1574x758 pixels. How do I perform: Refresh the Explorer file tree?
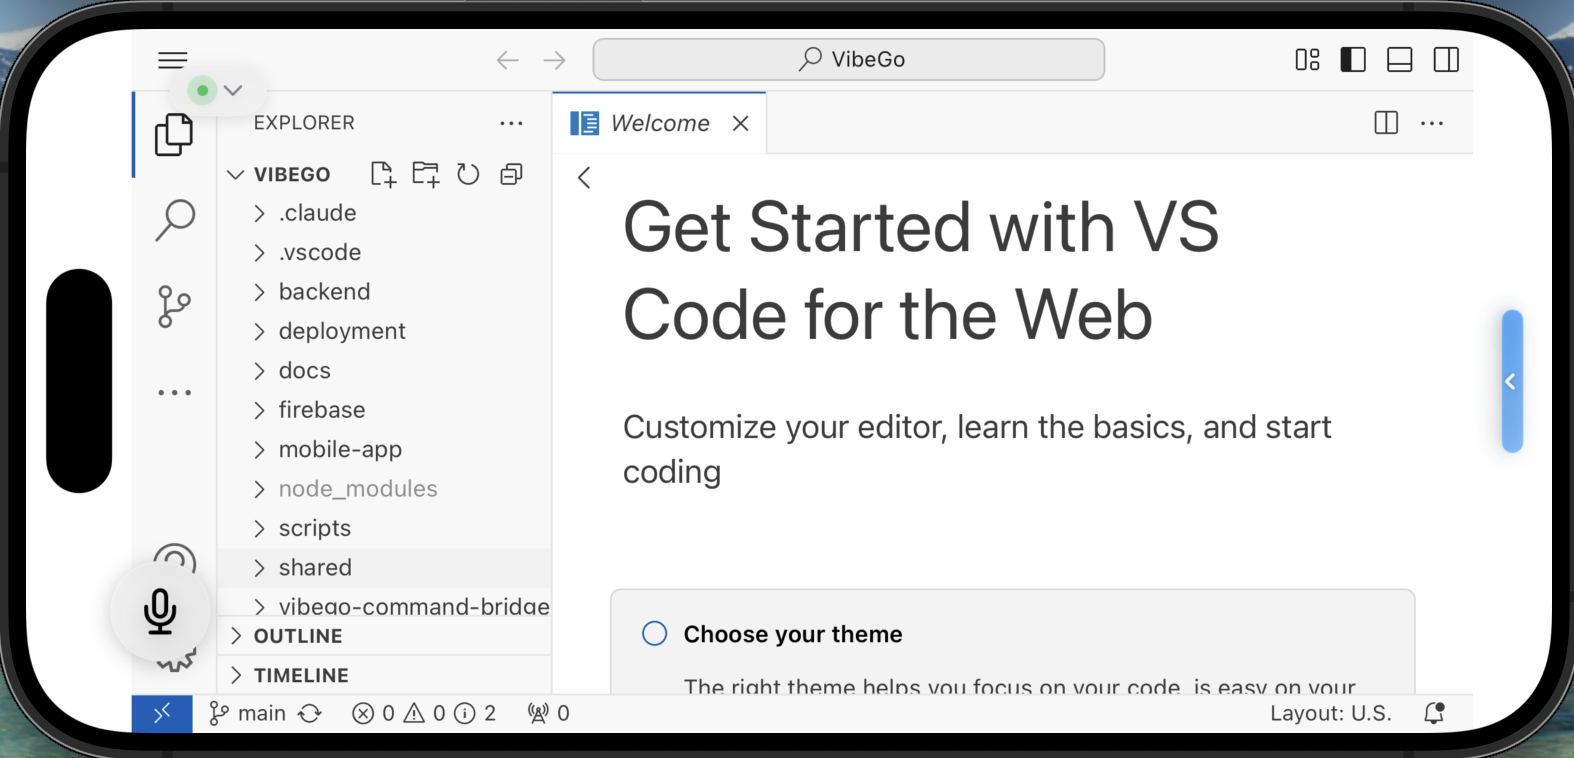point(468,174)
